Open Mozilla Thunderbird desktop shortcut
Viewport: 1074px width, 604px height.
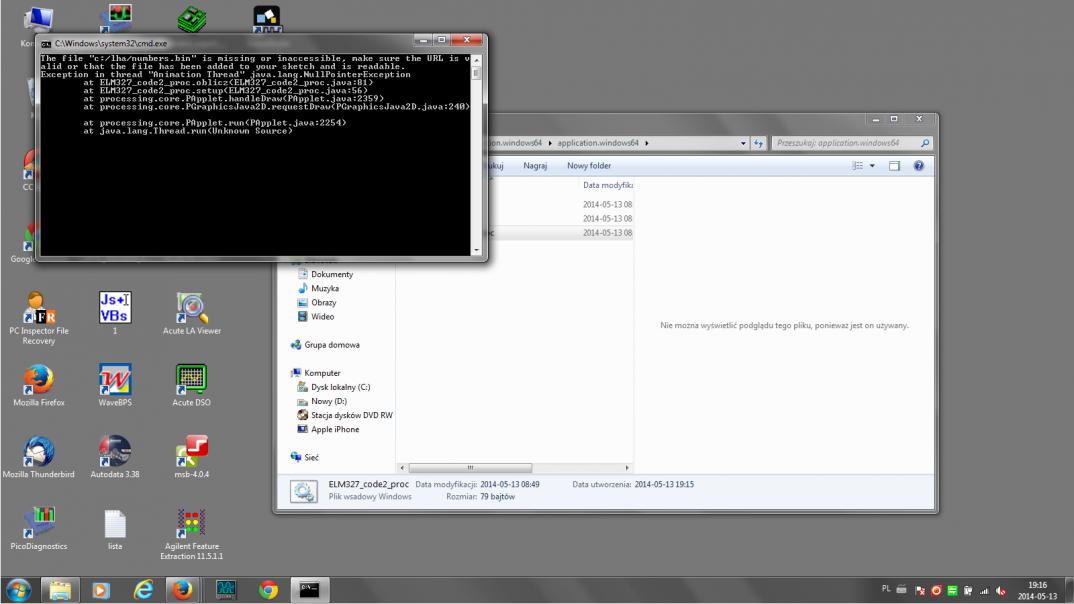pyautogui.click(x=35, y=452)
